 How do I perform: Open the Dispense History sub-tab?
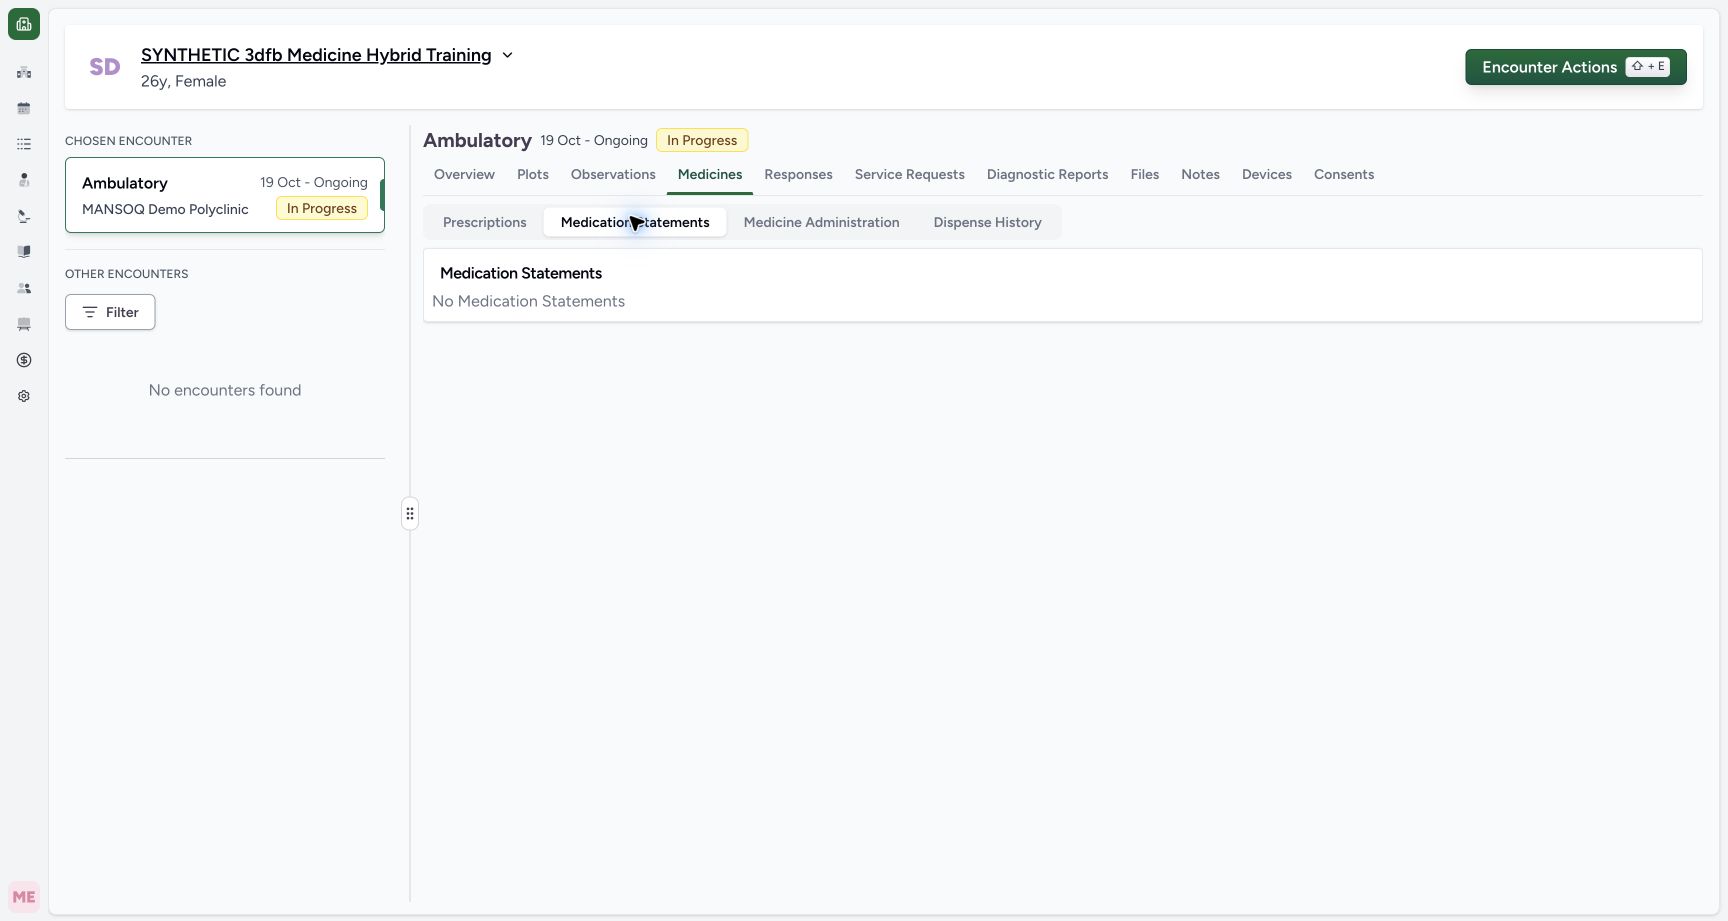click(988, 222)
